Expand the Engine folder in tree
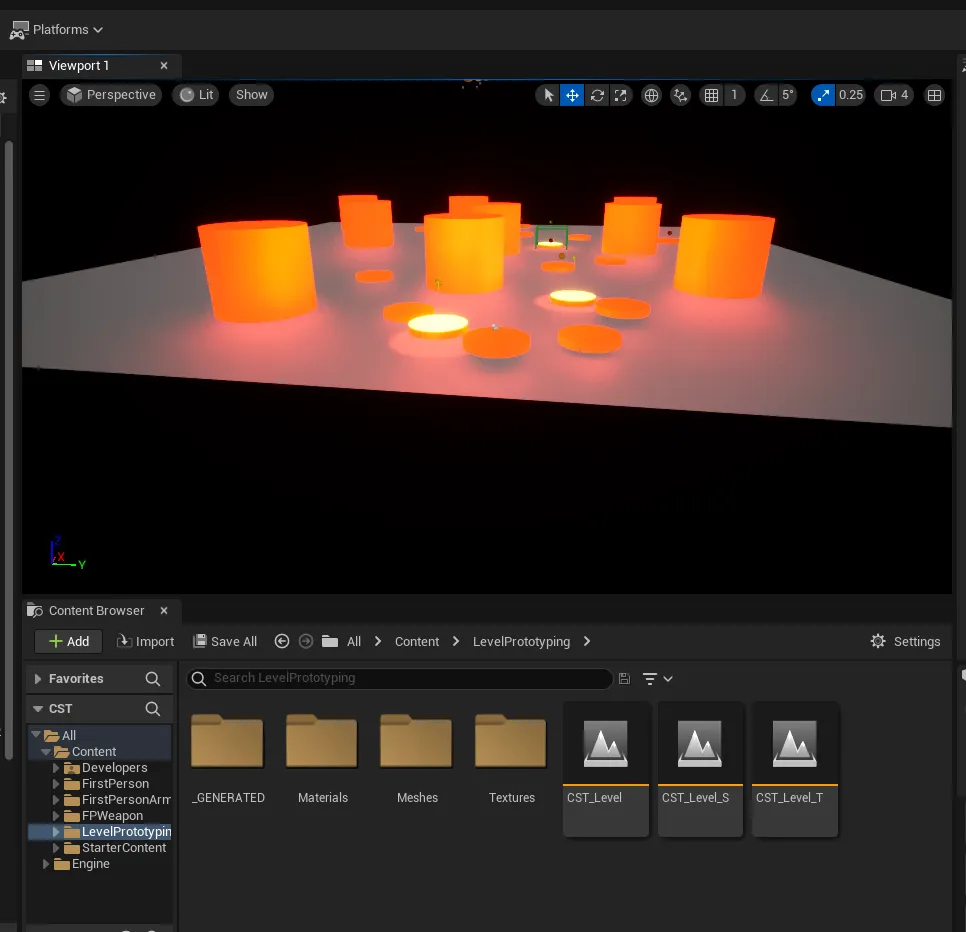The height and width of the screenshot is (932, 966). pos(46,864)
